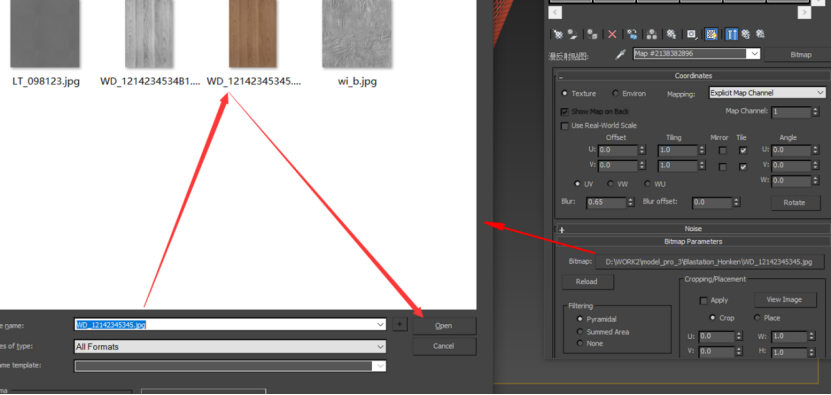Click the file name text field
Viewport: 831px width, 395px height.
point(224,324)
